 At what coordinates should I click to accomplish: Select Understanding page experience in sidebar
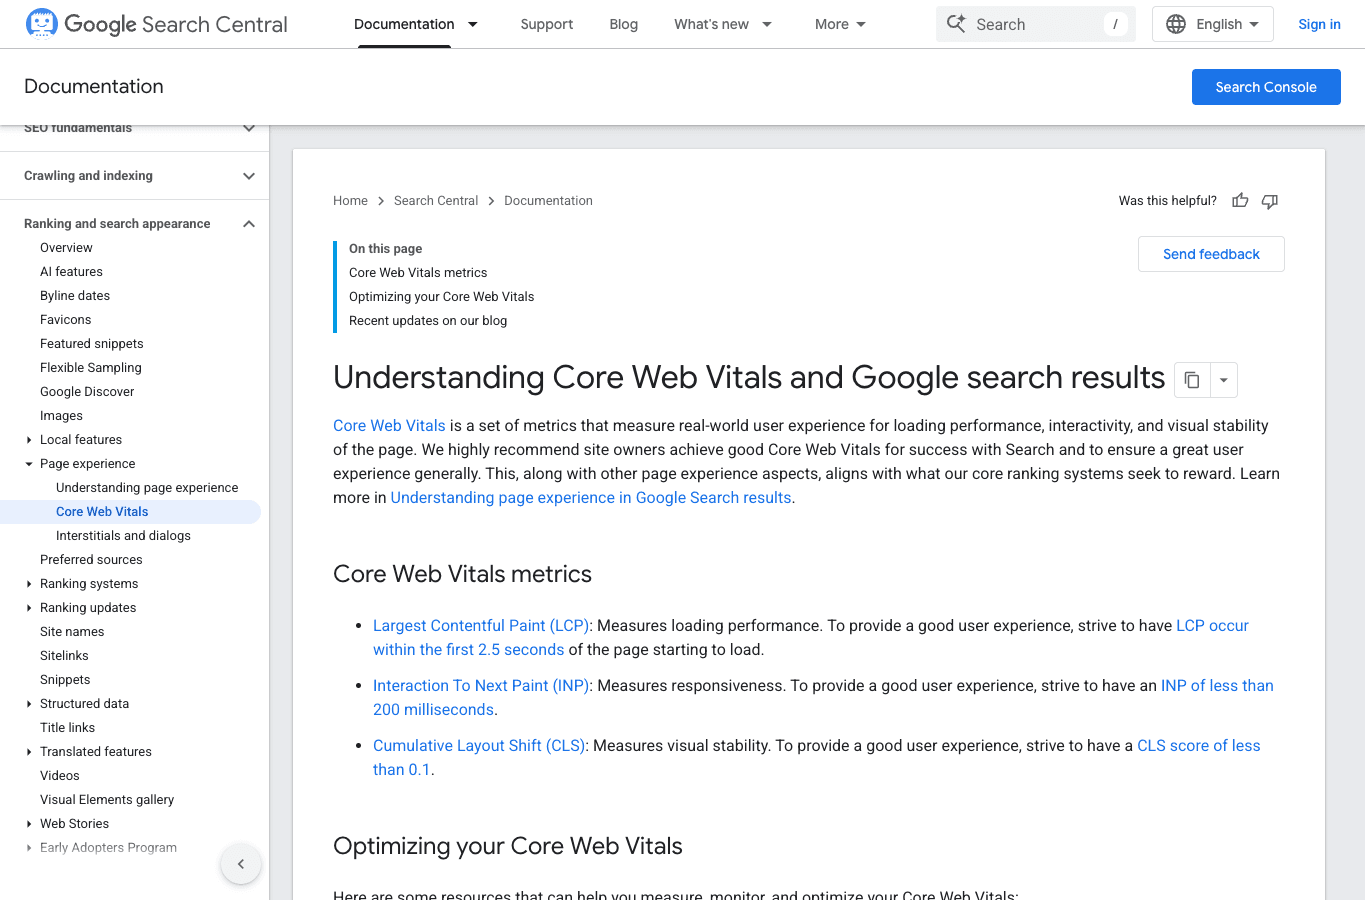click(147, 488)
